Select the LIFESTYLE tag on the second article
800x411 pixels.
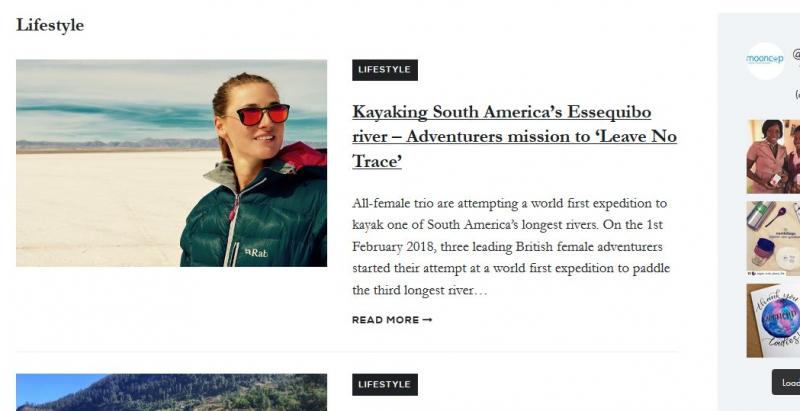[384, 384]
